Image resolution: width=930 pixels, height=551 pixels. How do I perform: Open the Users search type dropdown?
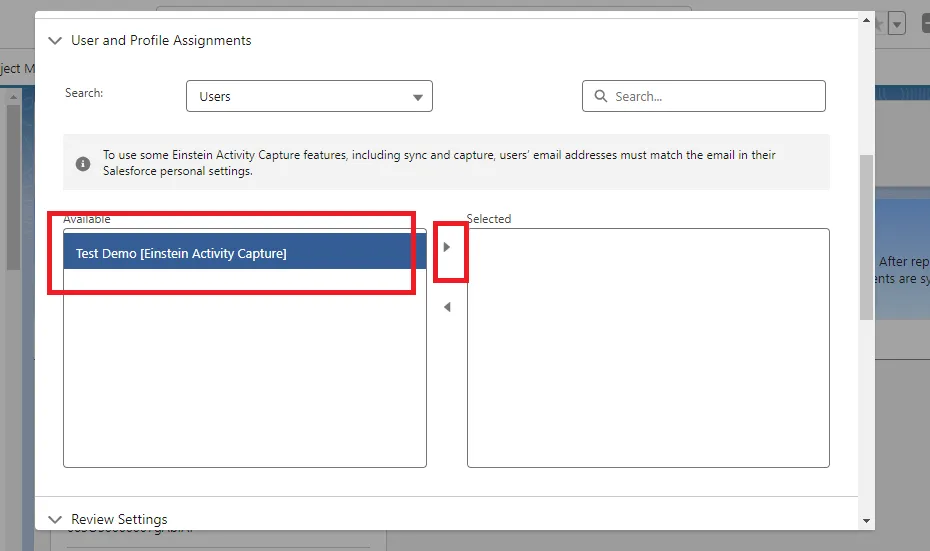(x=309, y=96)
